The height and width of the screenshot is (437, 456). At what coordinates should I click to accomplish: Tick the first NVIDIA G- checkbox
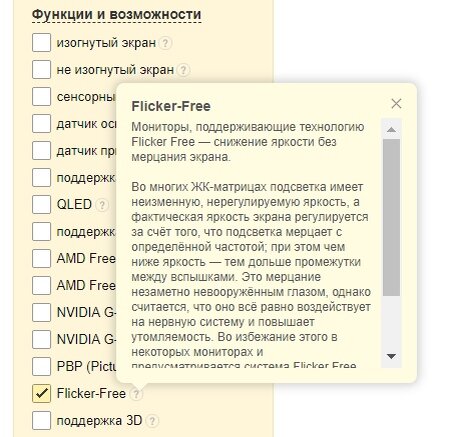pos(41,312)
